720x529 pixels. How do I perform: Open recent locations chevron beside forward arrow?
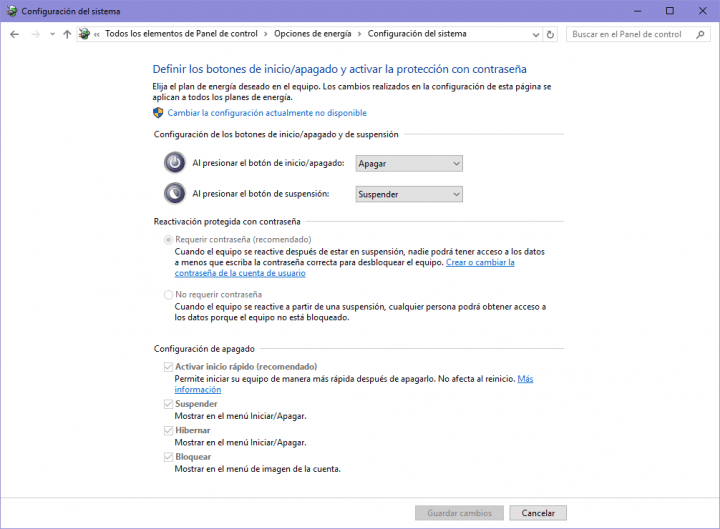click(52, 34)
